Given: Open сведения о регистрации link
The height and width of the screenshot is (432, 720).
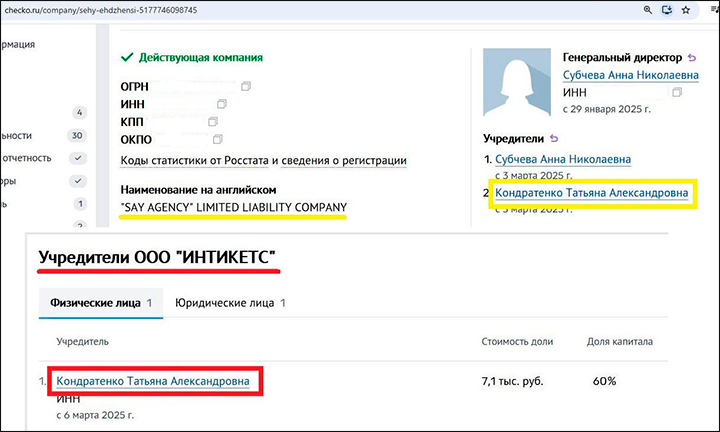Looking at the screenshot, I should click(x=344, y=161).
